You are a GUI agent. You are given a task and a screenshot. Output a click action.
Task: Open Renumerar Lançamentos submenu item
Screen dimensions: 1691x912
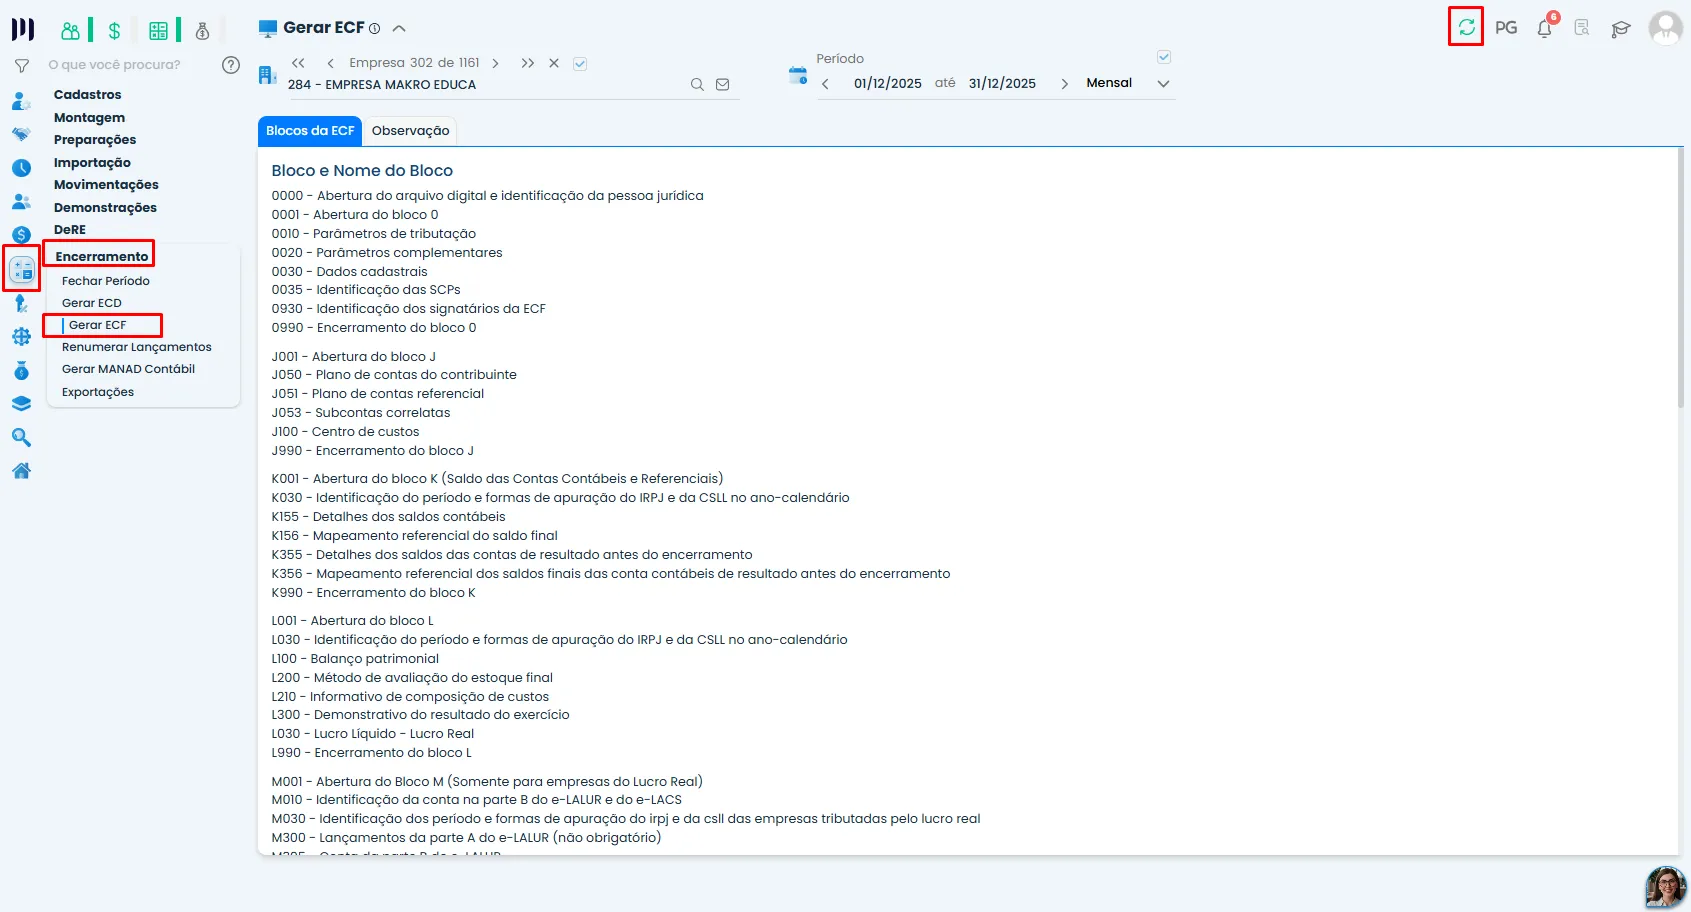[137, 347]
